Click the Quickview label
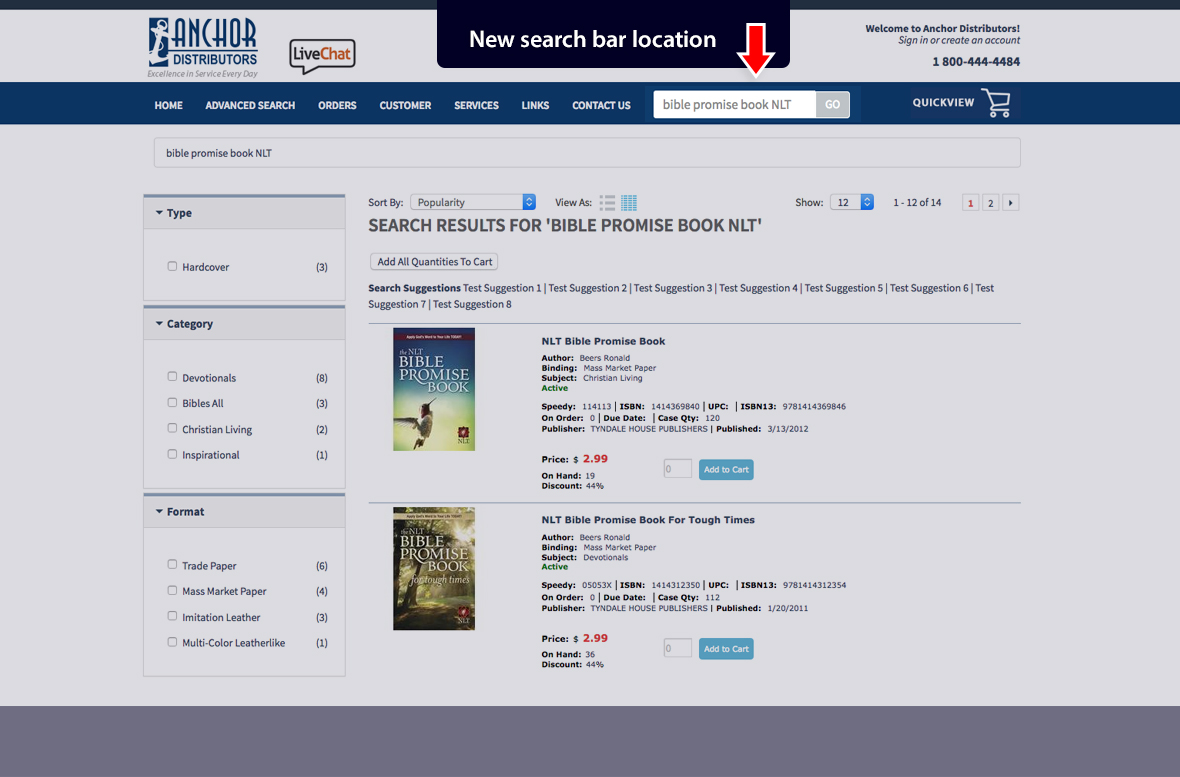This screenshot has width=1180, height=777. 943,102
